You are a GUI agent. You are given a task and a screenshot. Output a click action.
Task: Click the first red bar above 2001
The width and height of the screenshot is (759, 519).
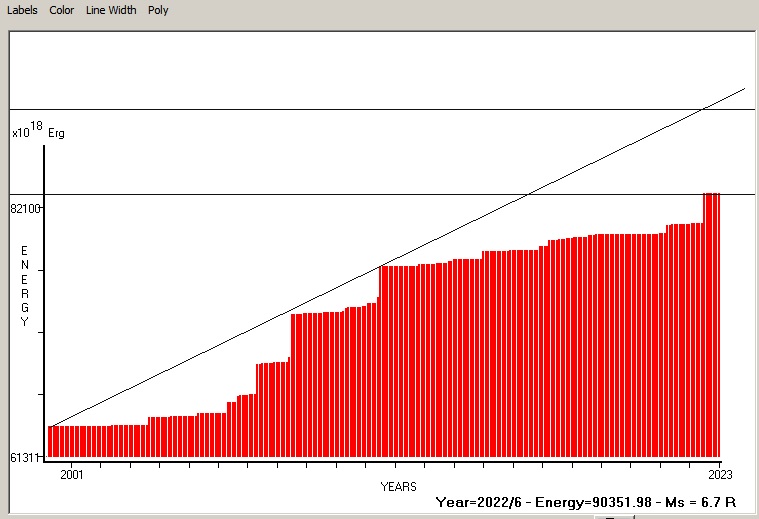tap(51, 441)
